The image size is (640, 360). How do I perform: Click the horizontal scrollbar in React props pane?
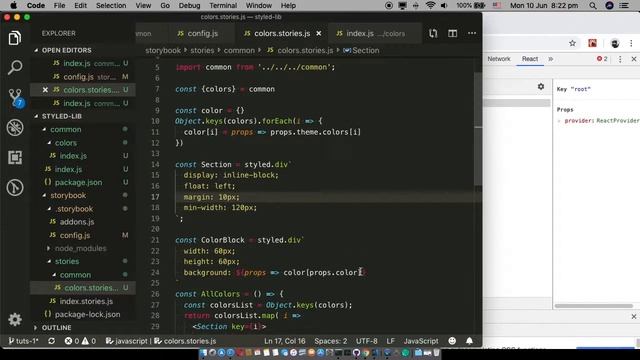click(x=593, y=306)
